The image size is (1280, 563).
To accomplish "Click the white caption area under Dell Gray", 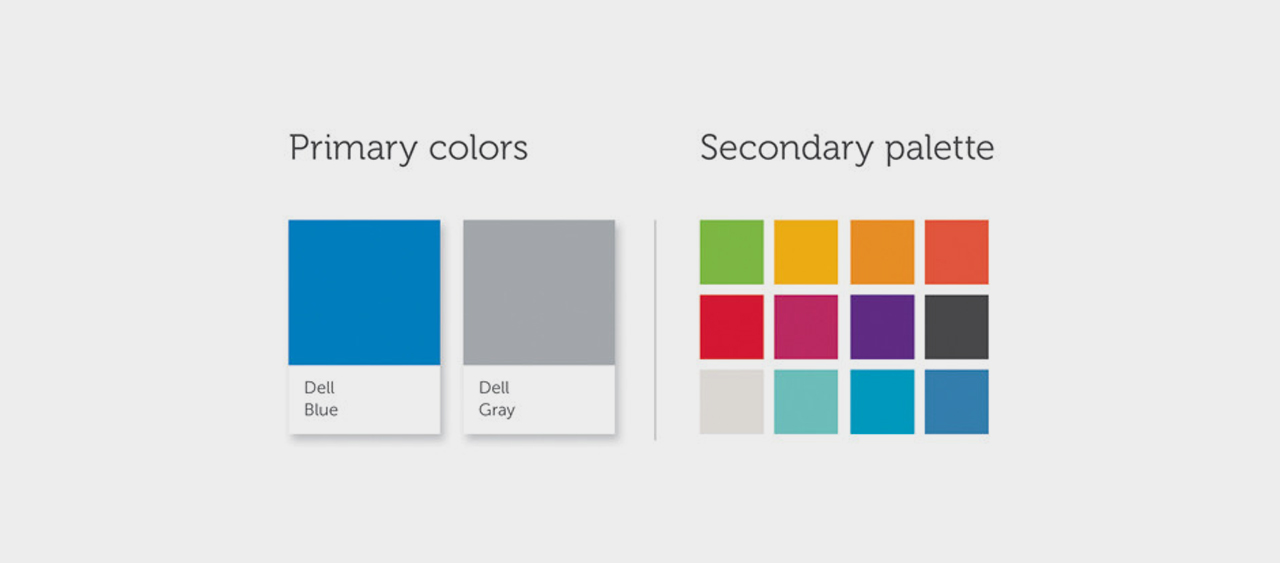I will 539,399.
